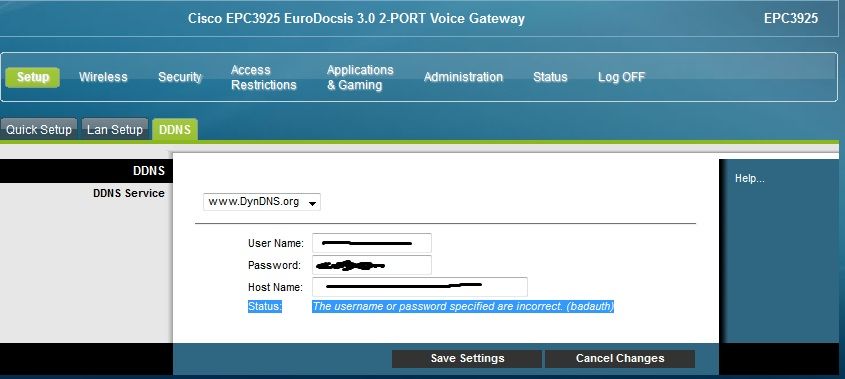
Task: View the Status tab
Action: [550, 77]
